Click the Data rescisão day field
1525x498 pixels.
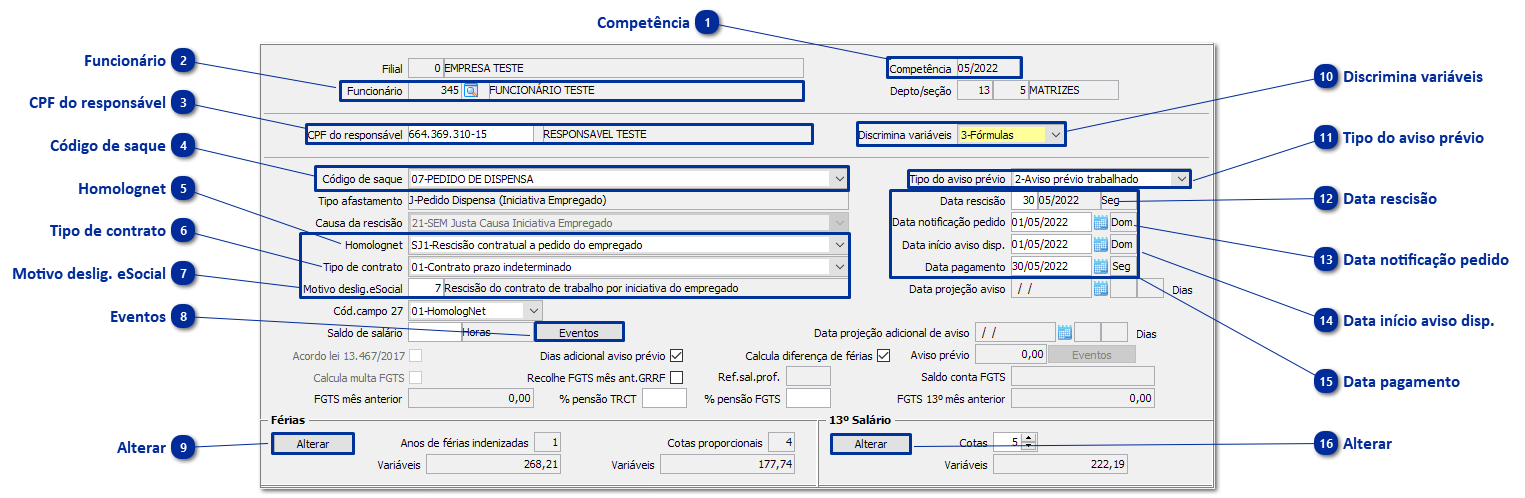point(1024,200)
